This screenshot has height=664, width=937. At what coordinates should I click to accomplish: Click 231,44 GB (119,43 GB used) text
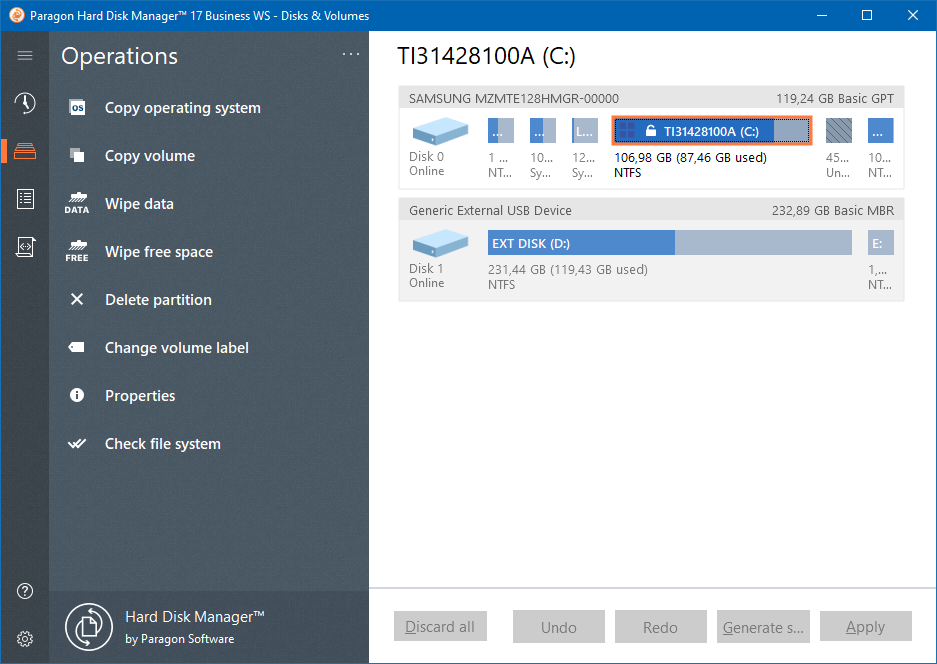[568, 270]
